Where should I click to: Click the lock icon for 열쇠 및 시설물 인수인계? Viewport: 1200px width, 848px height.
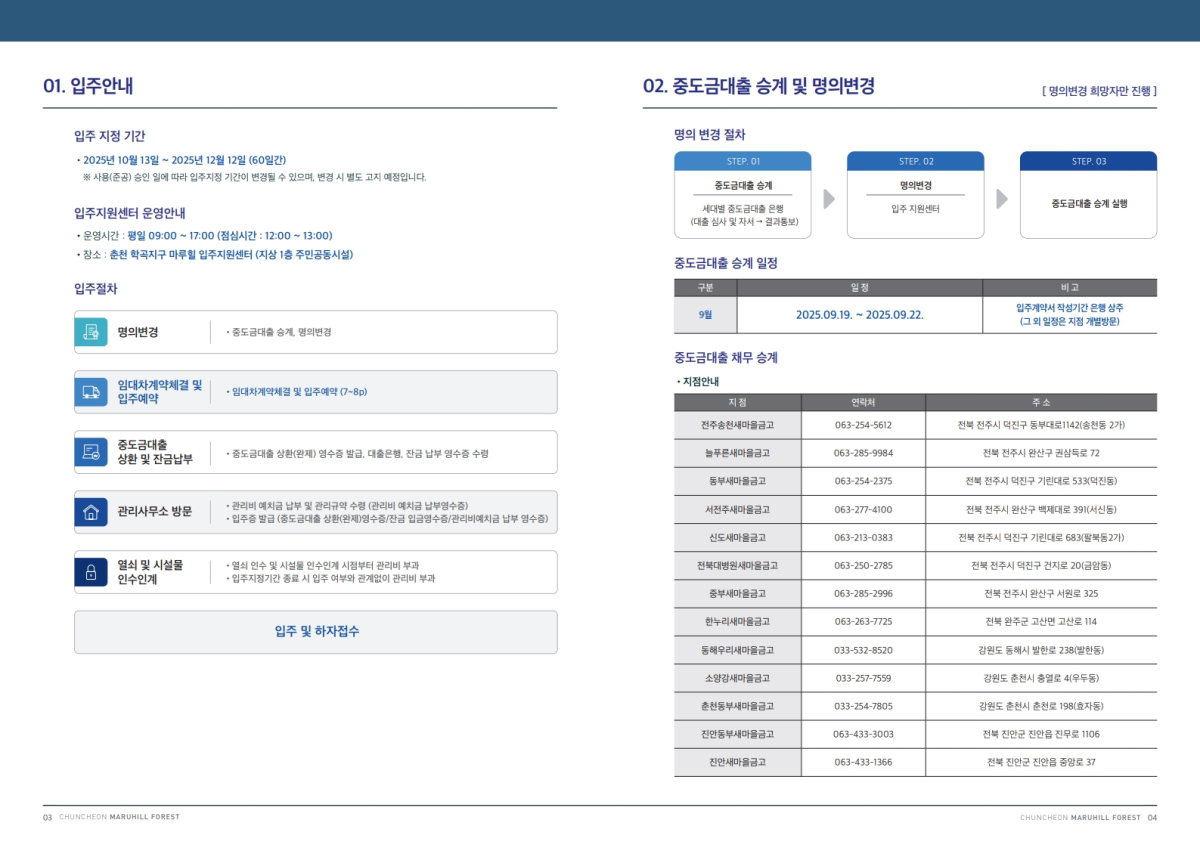coord(91,572)
